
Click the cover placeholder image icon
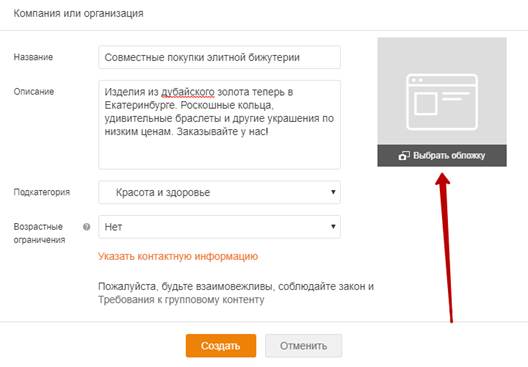click(442, 102)
